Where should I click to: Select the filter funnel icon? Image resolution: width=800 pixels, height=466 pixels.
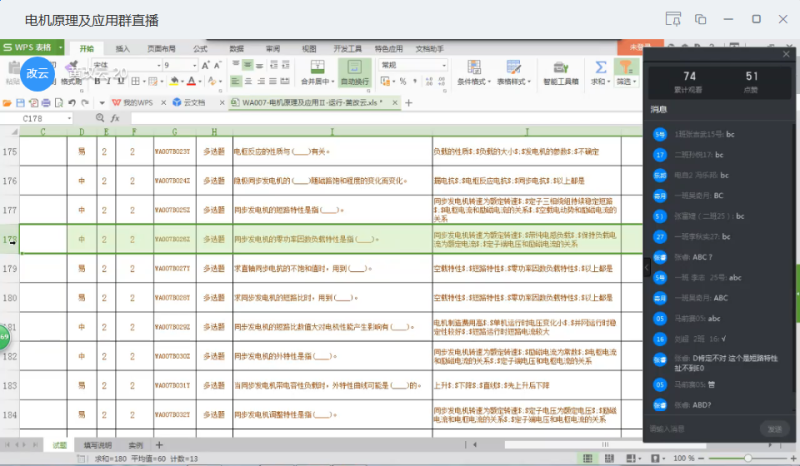626,67
